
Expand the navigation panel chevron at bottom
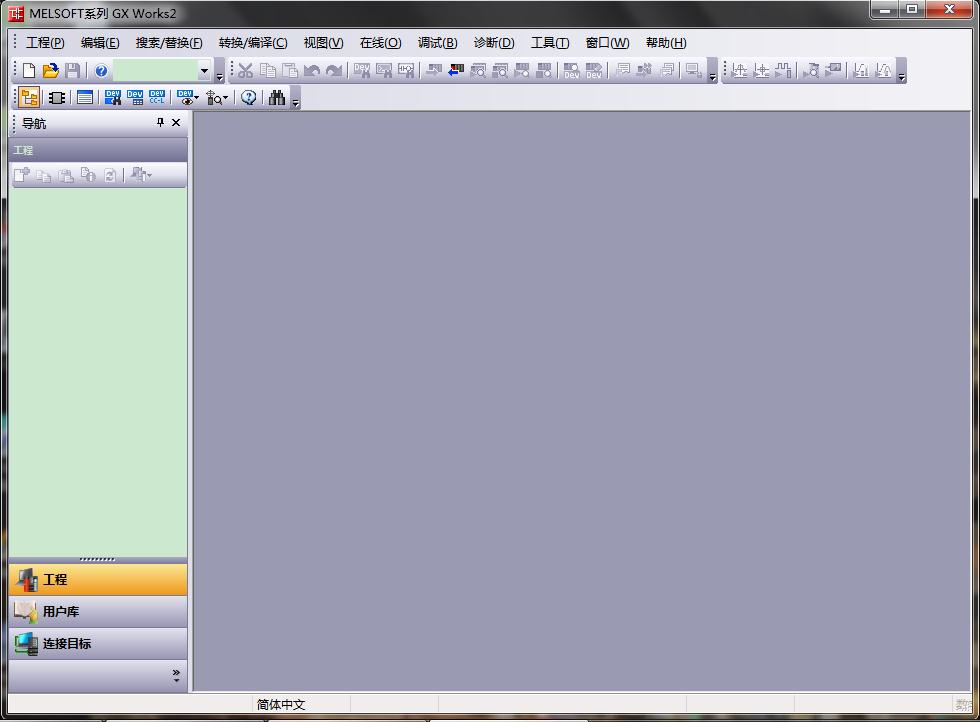[176, 675]
